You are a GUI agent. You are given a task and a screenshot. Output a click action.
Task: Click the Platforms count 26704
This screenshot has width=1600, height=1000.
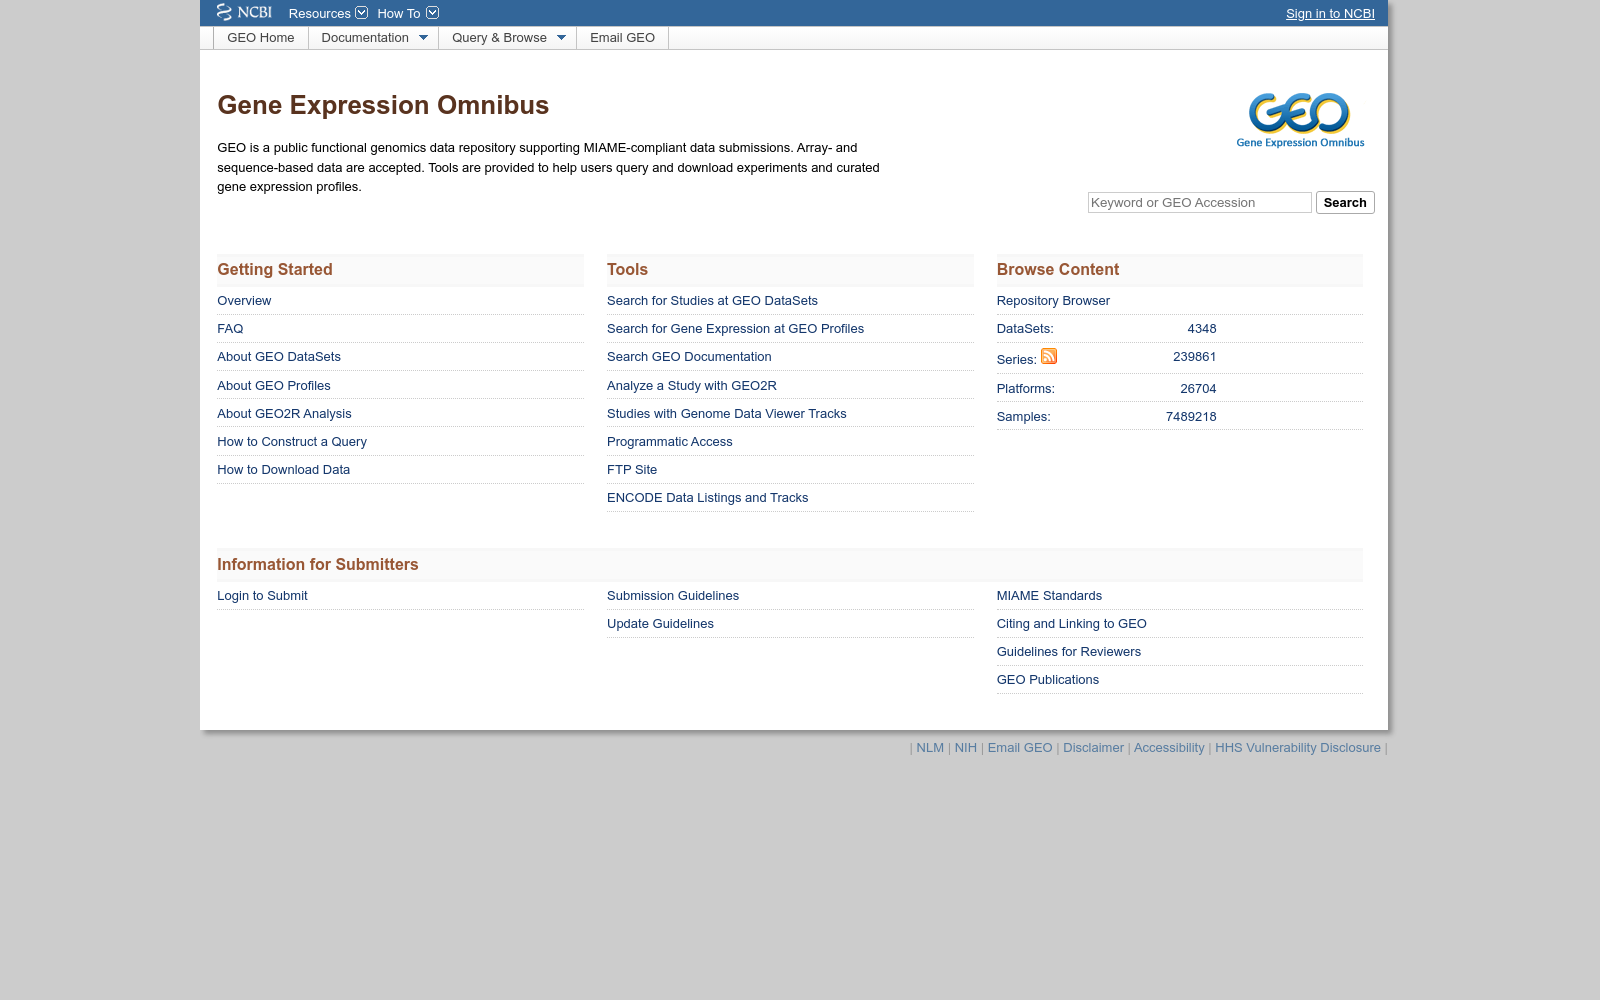pos(1198,389)
